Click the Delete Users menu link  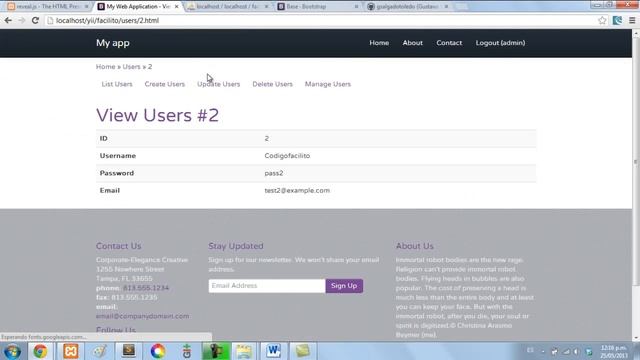[272, 84]
